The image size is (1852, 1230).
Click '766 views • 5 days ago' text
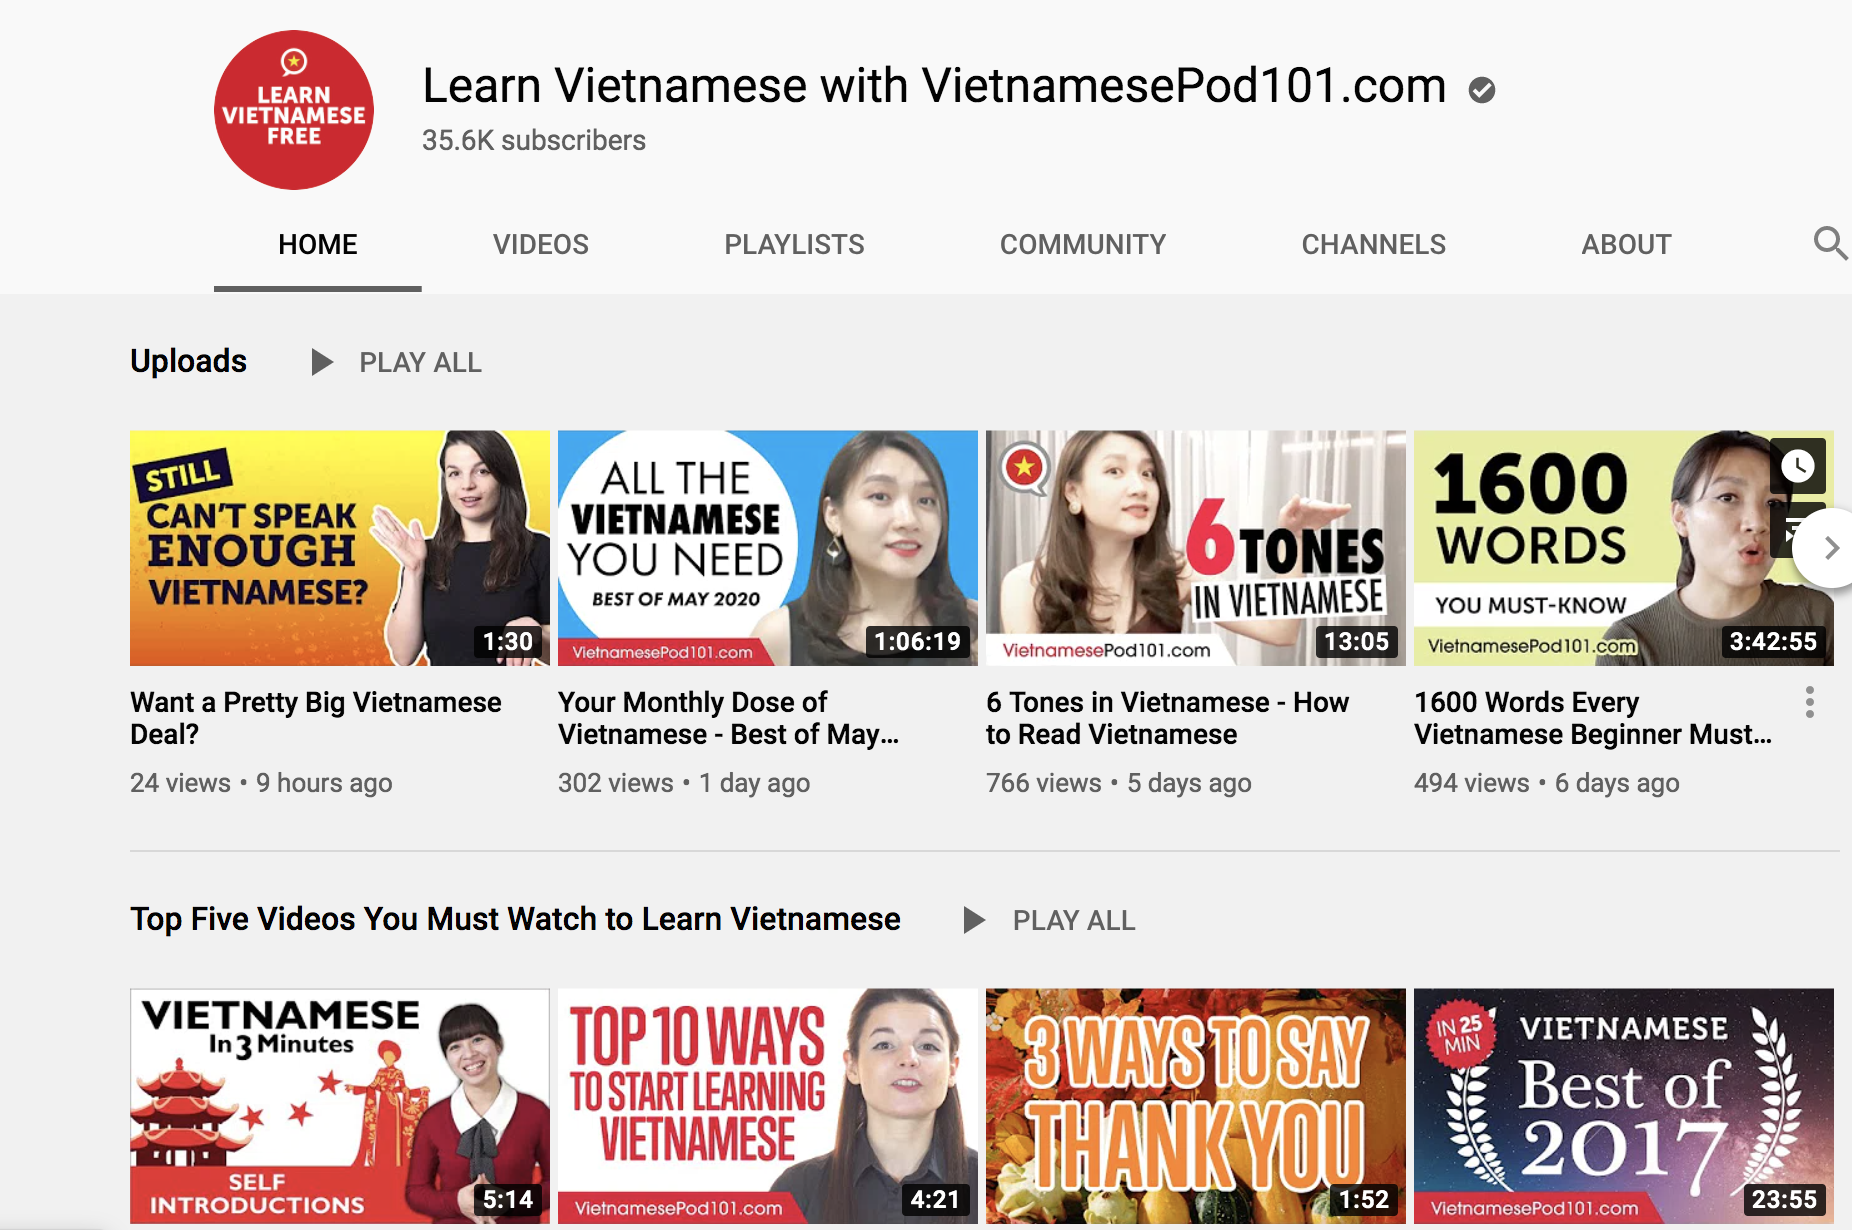coord(1119,783)
